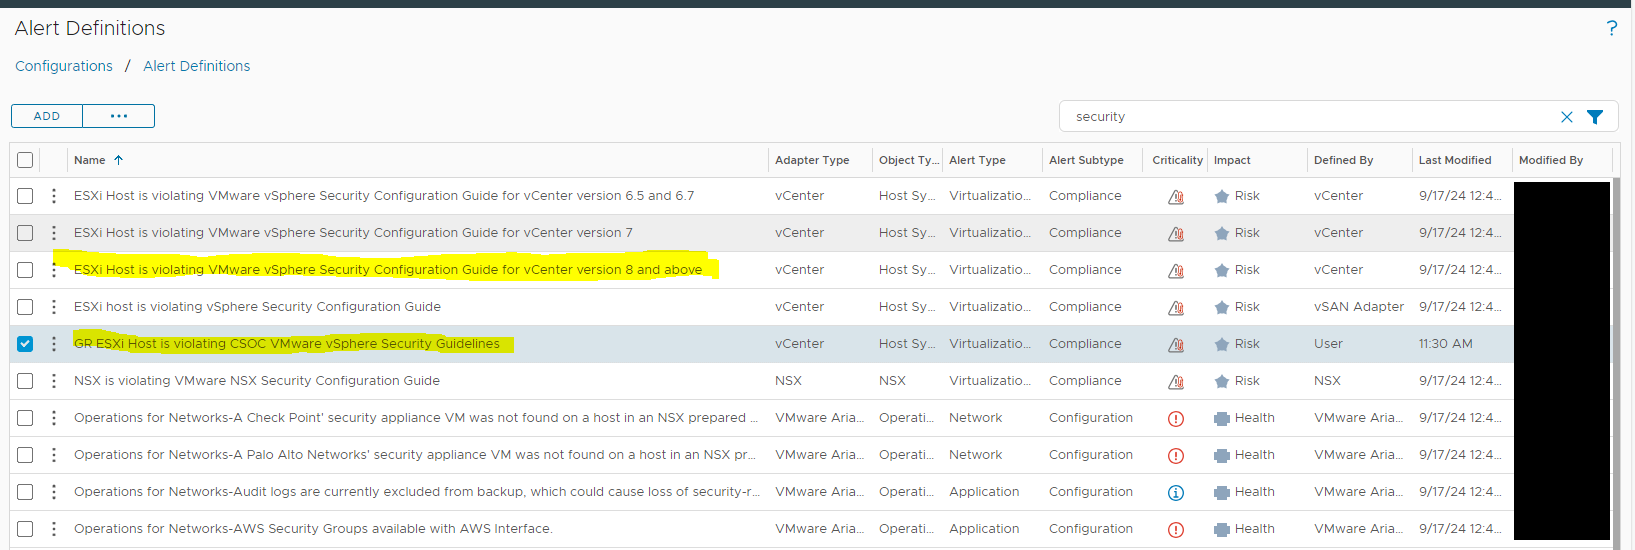Screen dimensions: 1635x550
Task: Check the Palo Alto Networks appliance row
Action: point(25,455)
